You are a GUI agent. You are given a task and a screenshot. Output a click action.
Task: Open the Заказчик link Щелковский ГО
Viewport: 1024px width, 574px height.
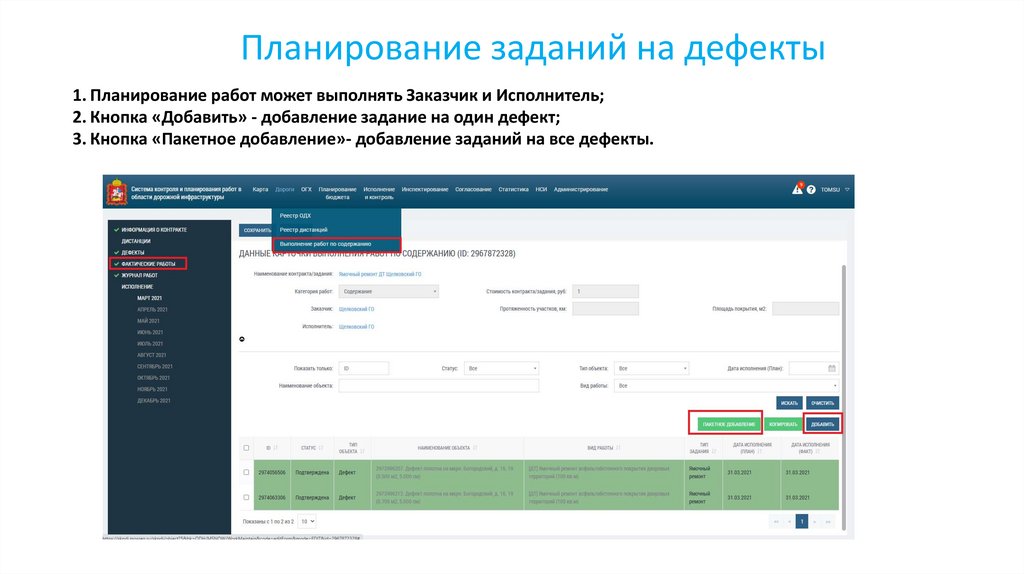(x=356, y=309)
